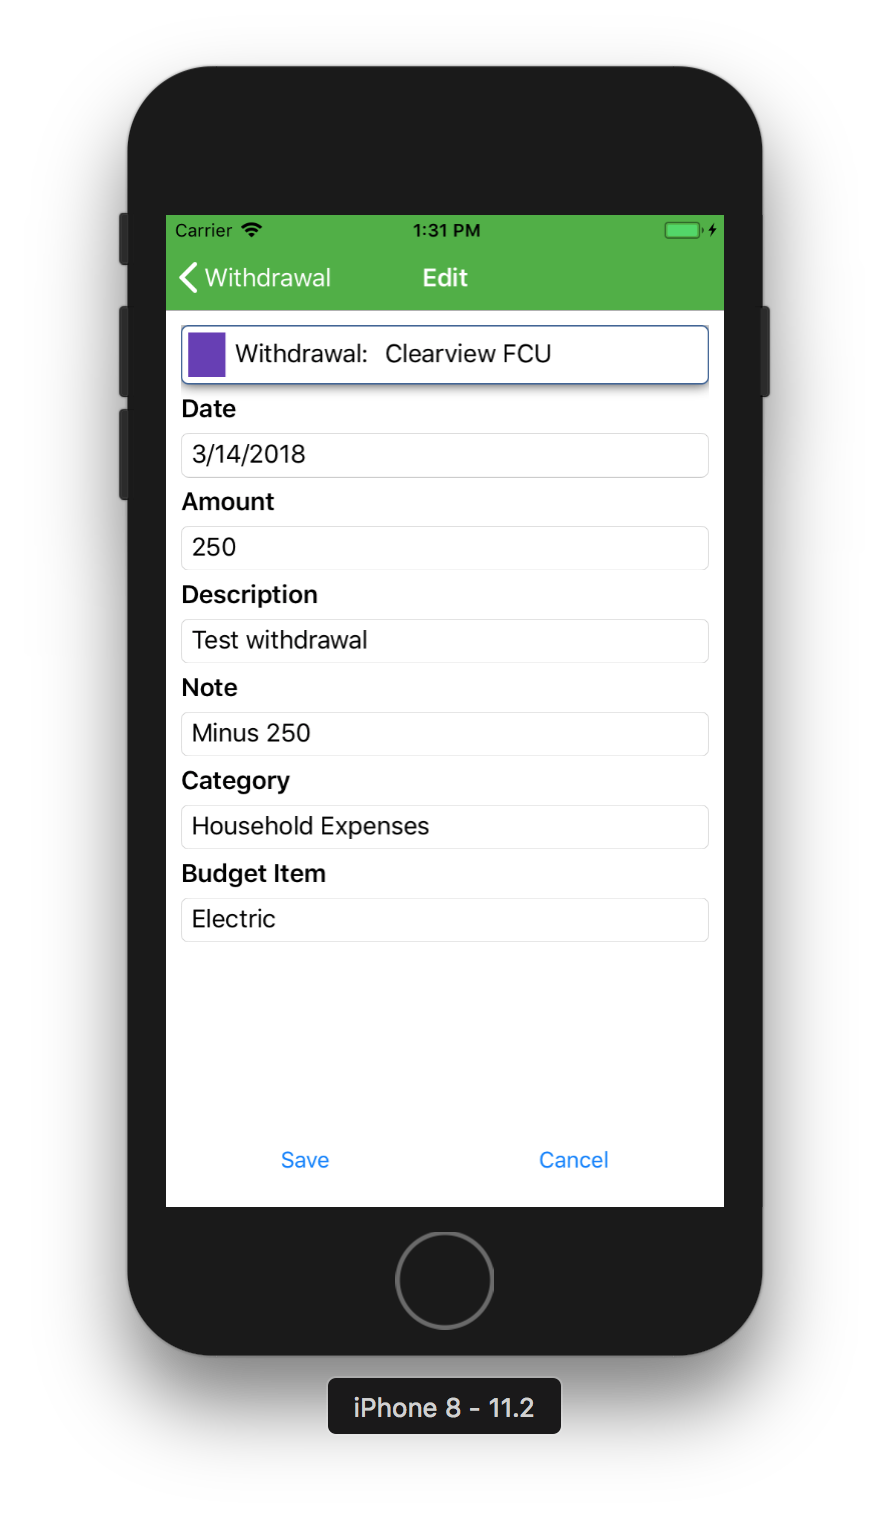Tap the Carrier label in status bar
Screen dimensions: 890x1518
(x=204, y=230)
